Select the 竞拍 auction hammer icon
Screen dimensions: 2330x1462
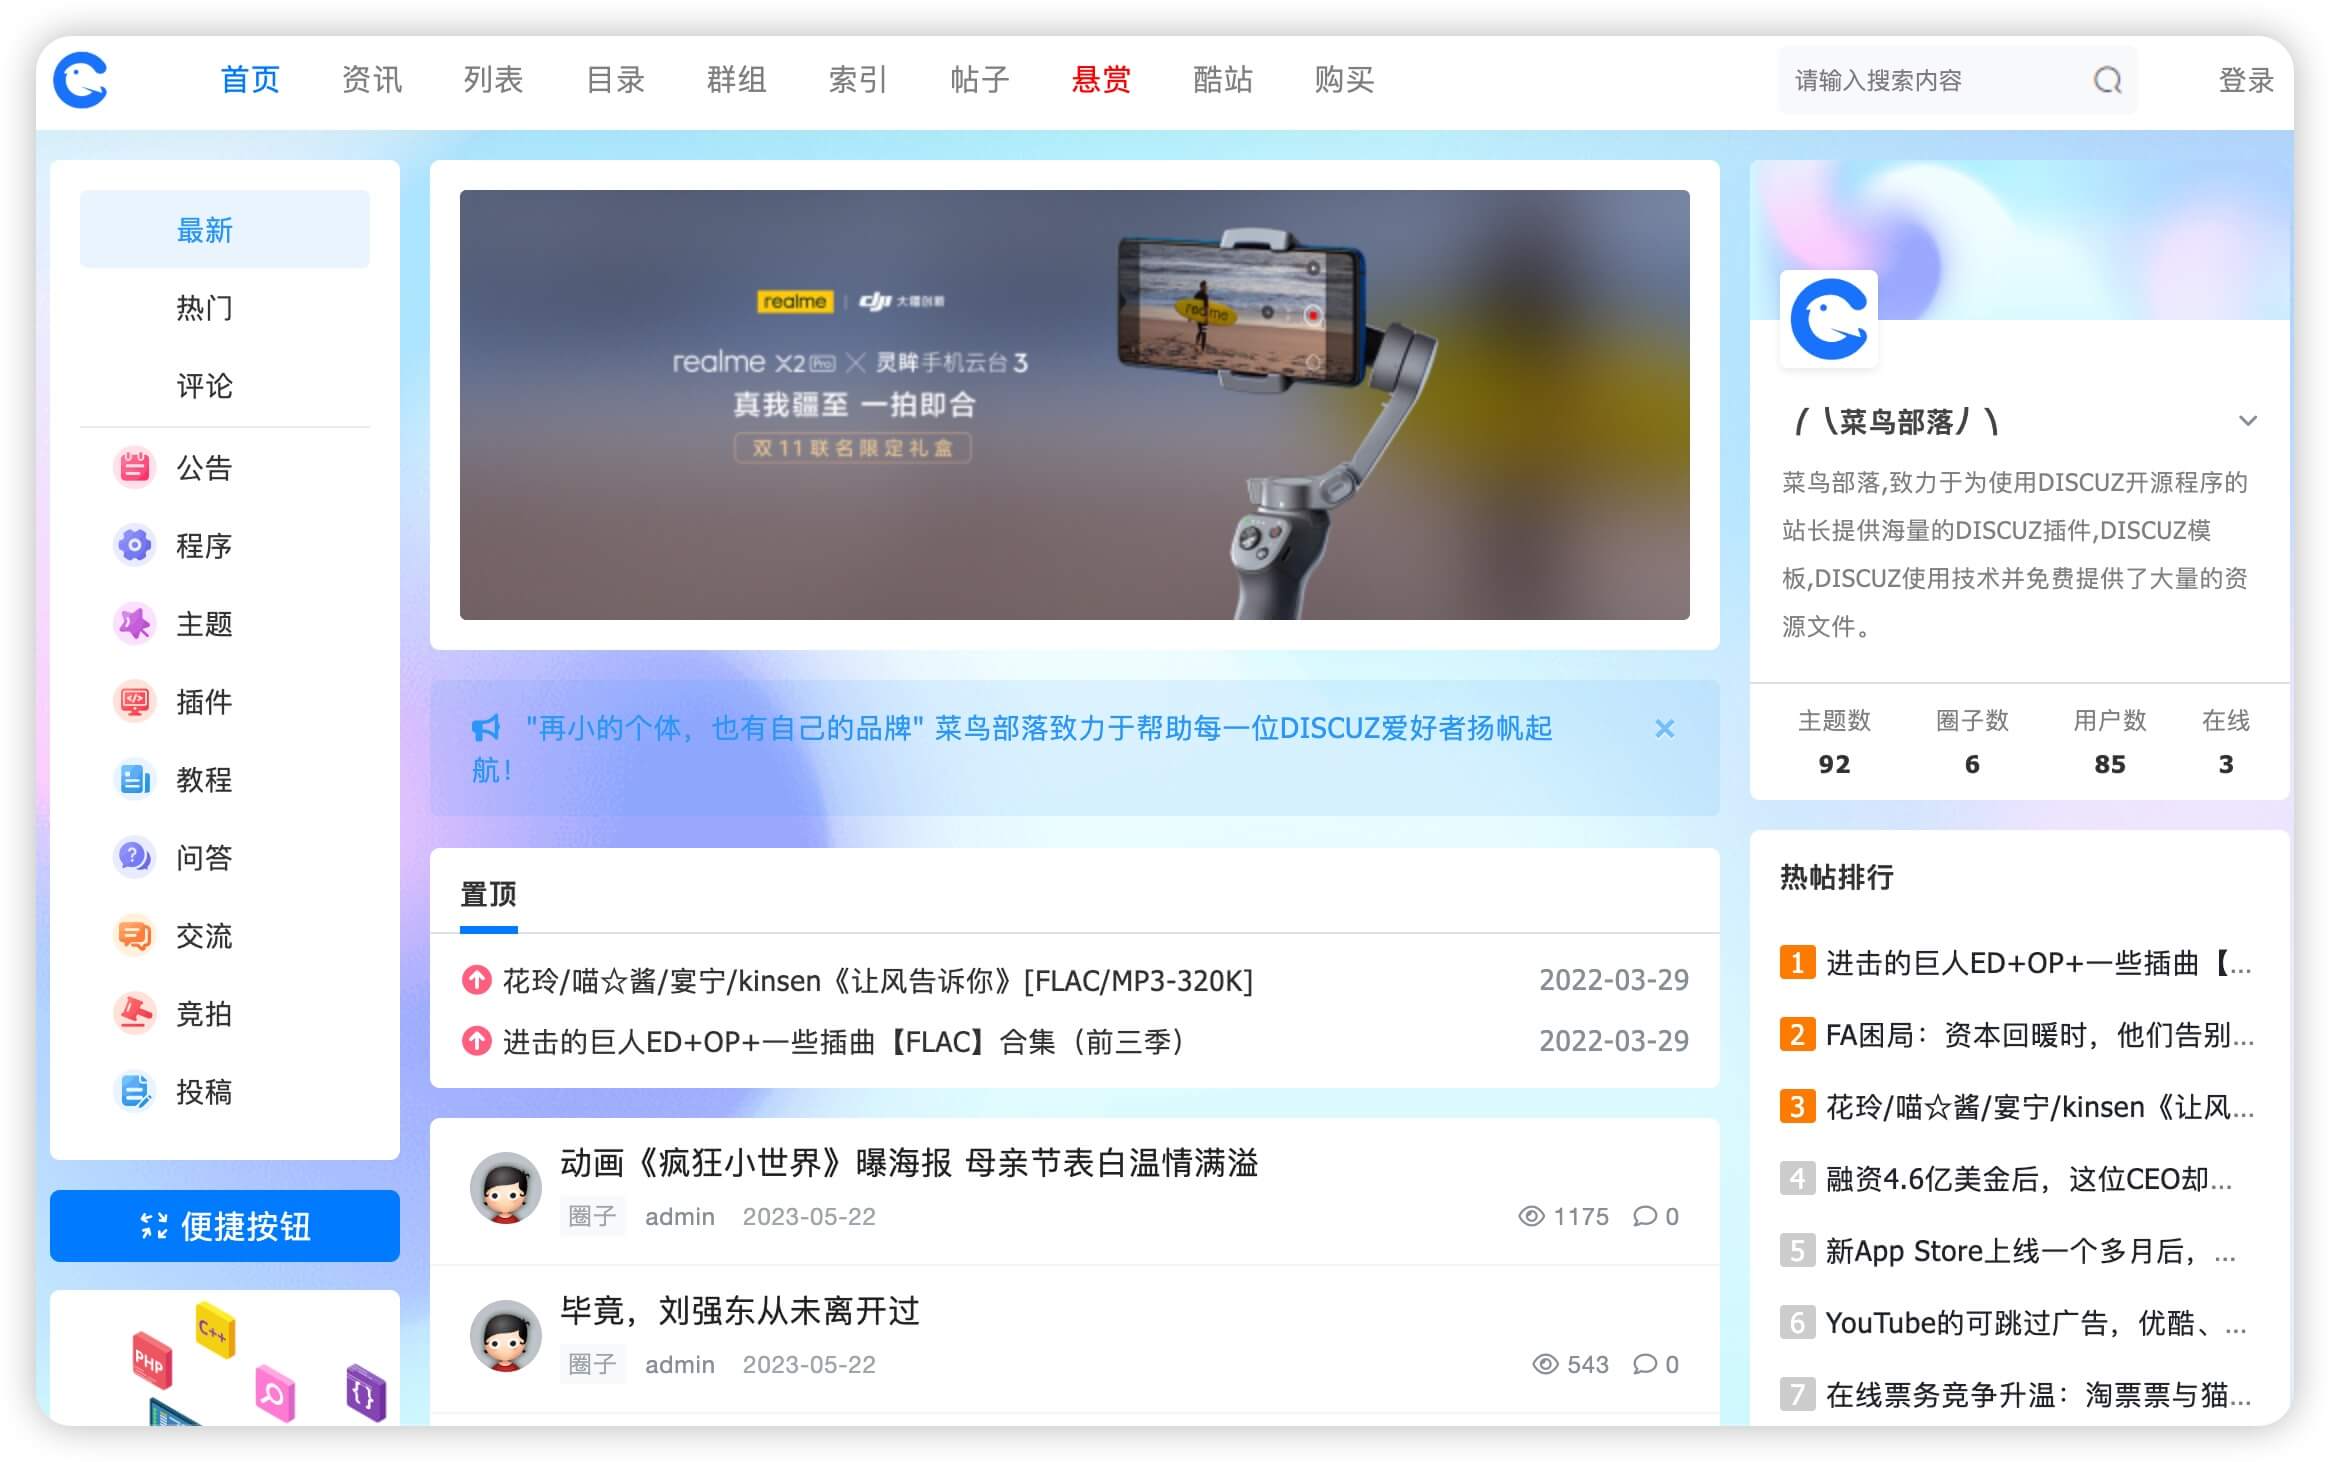click(x=134, y=1013)
